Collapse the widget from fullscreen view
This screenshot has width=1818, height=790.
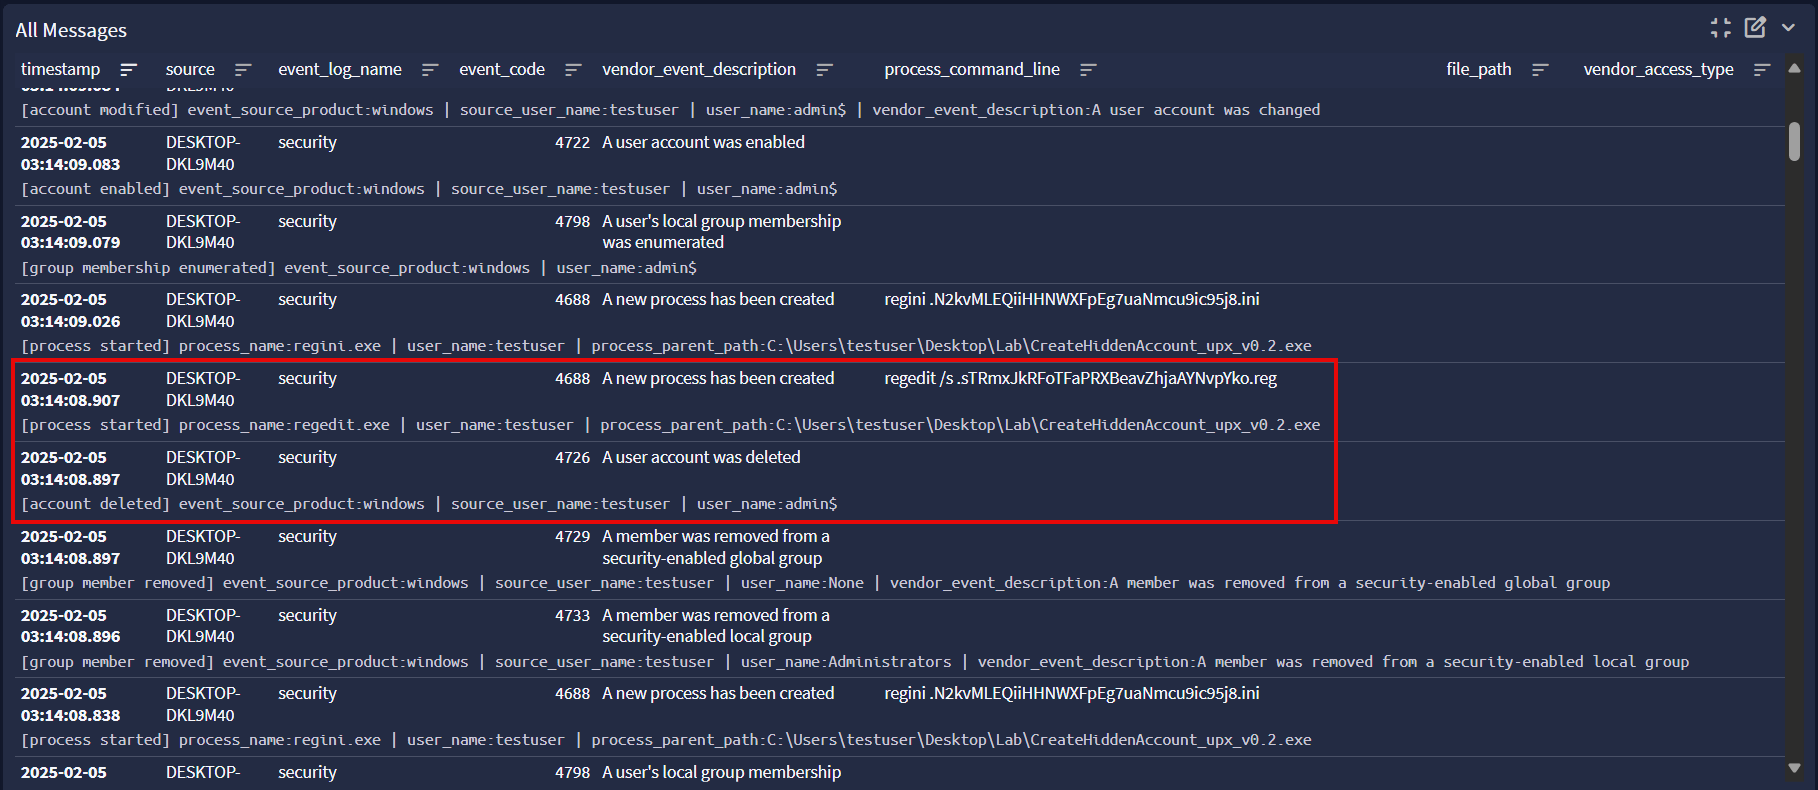point(1720,28)
